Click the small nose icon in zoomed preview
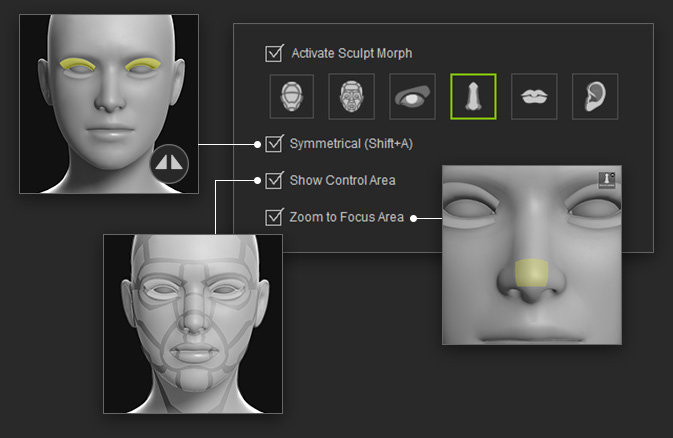This screenshot has width=673, height=438. (x=606, y=180)
